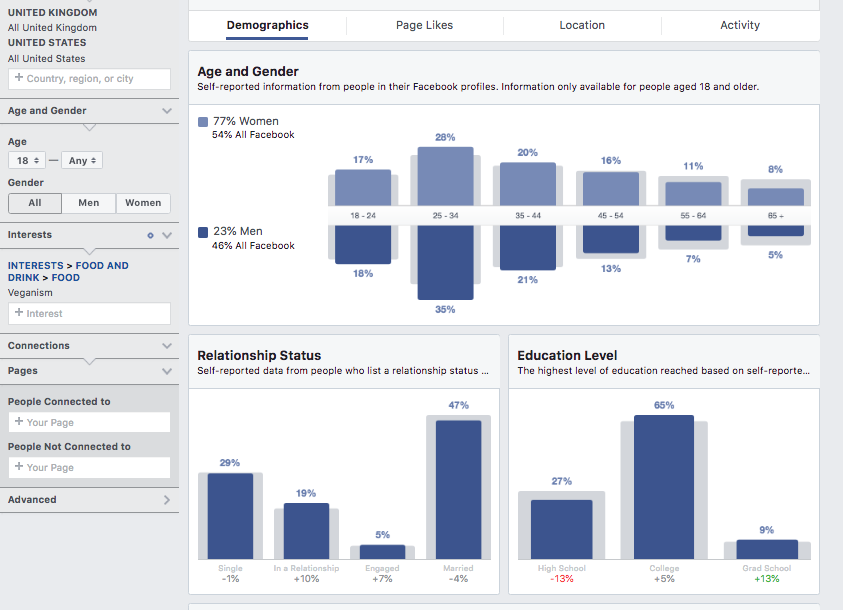Click the 65 + men bar
The image size is (843, 610).
point(776,231)
